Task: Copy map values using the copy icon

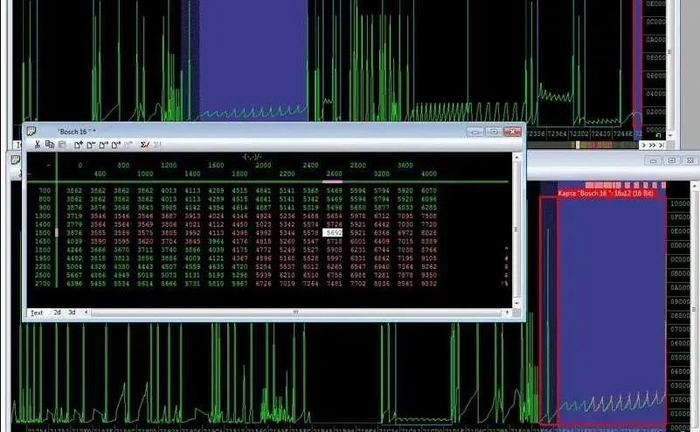Action: [50, 144]
